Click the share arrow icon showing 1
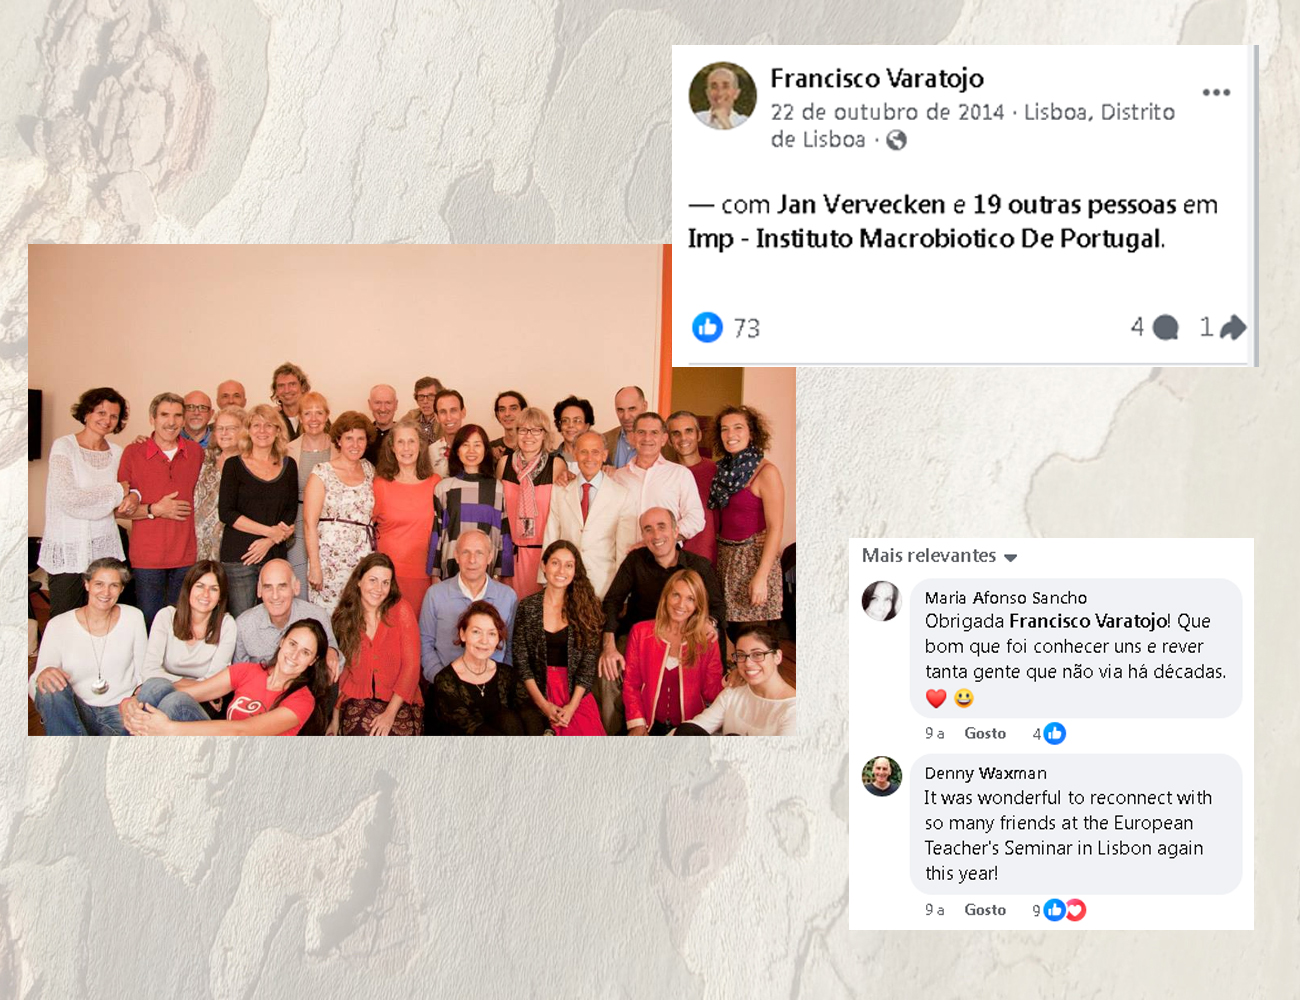This screenshot has height=1000, width=1300. pos(1233,327)
